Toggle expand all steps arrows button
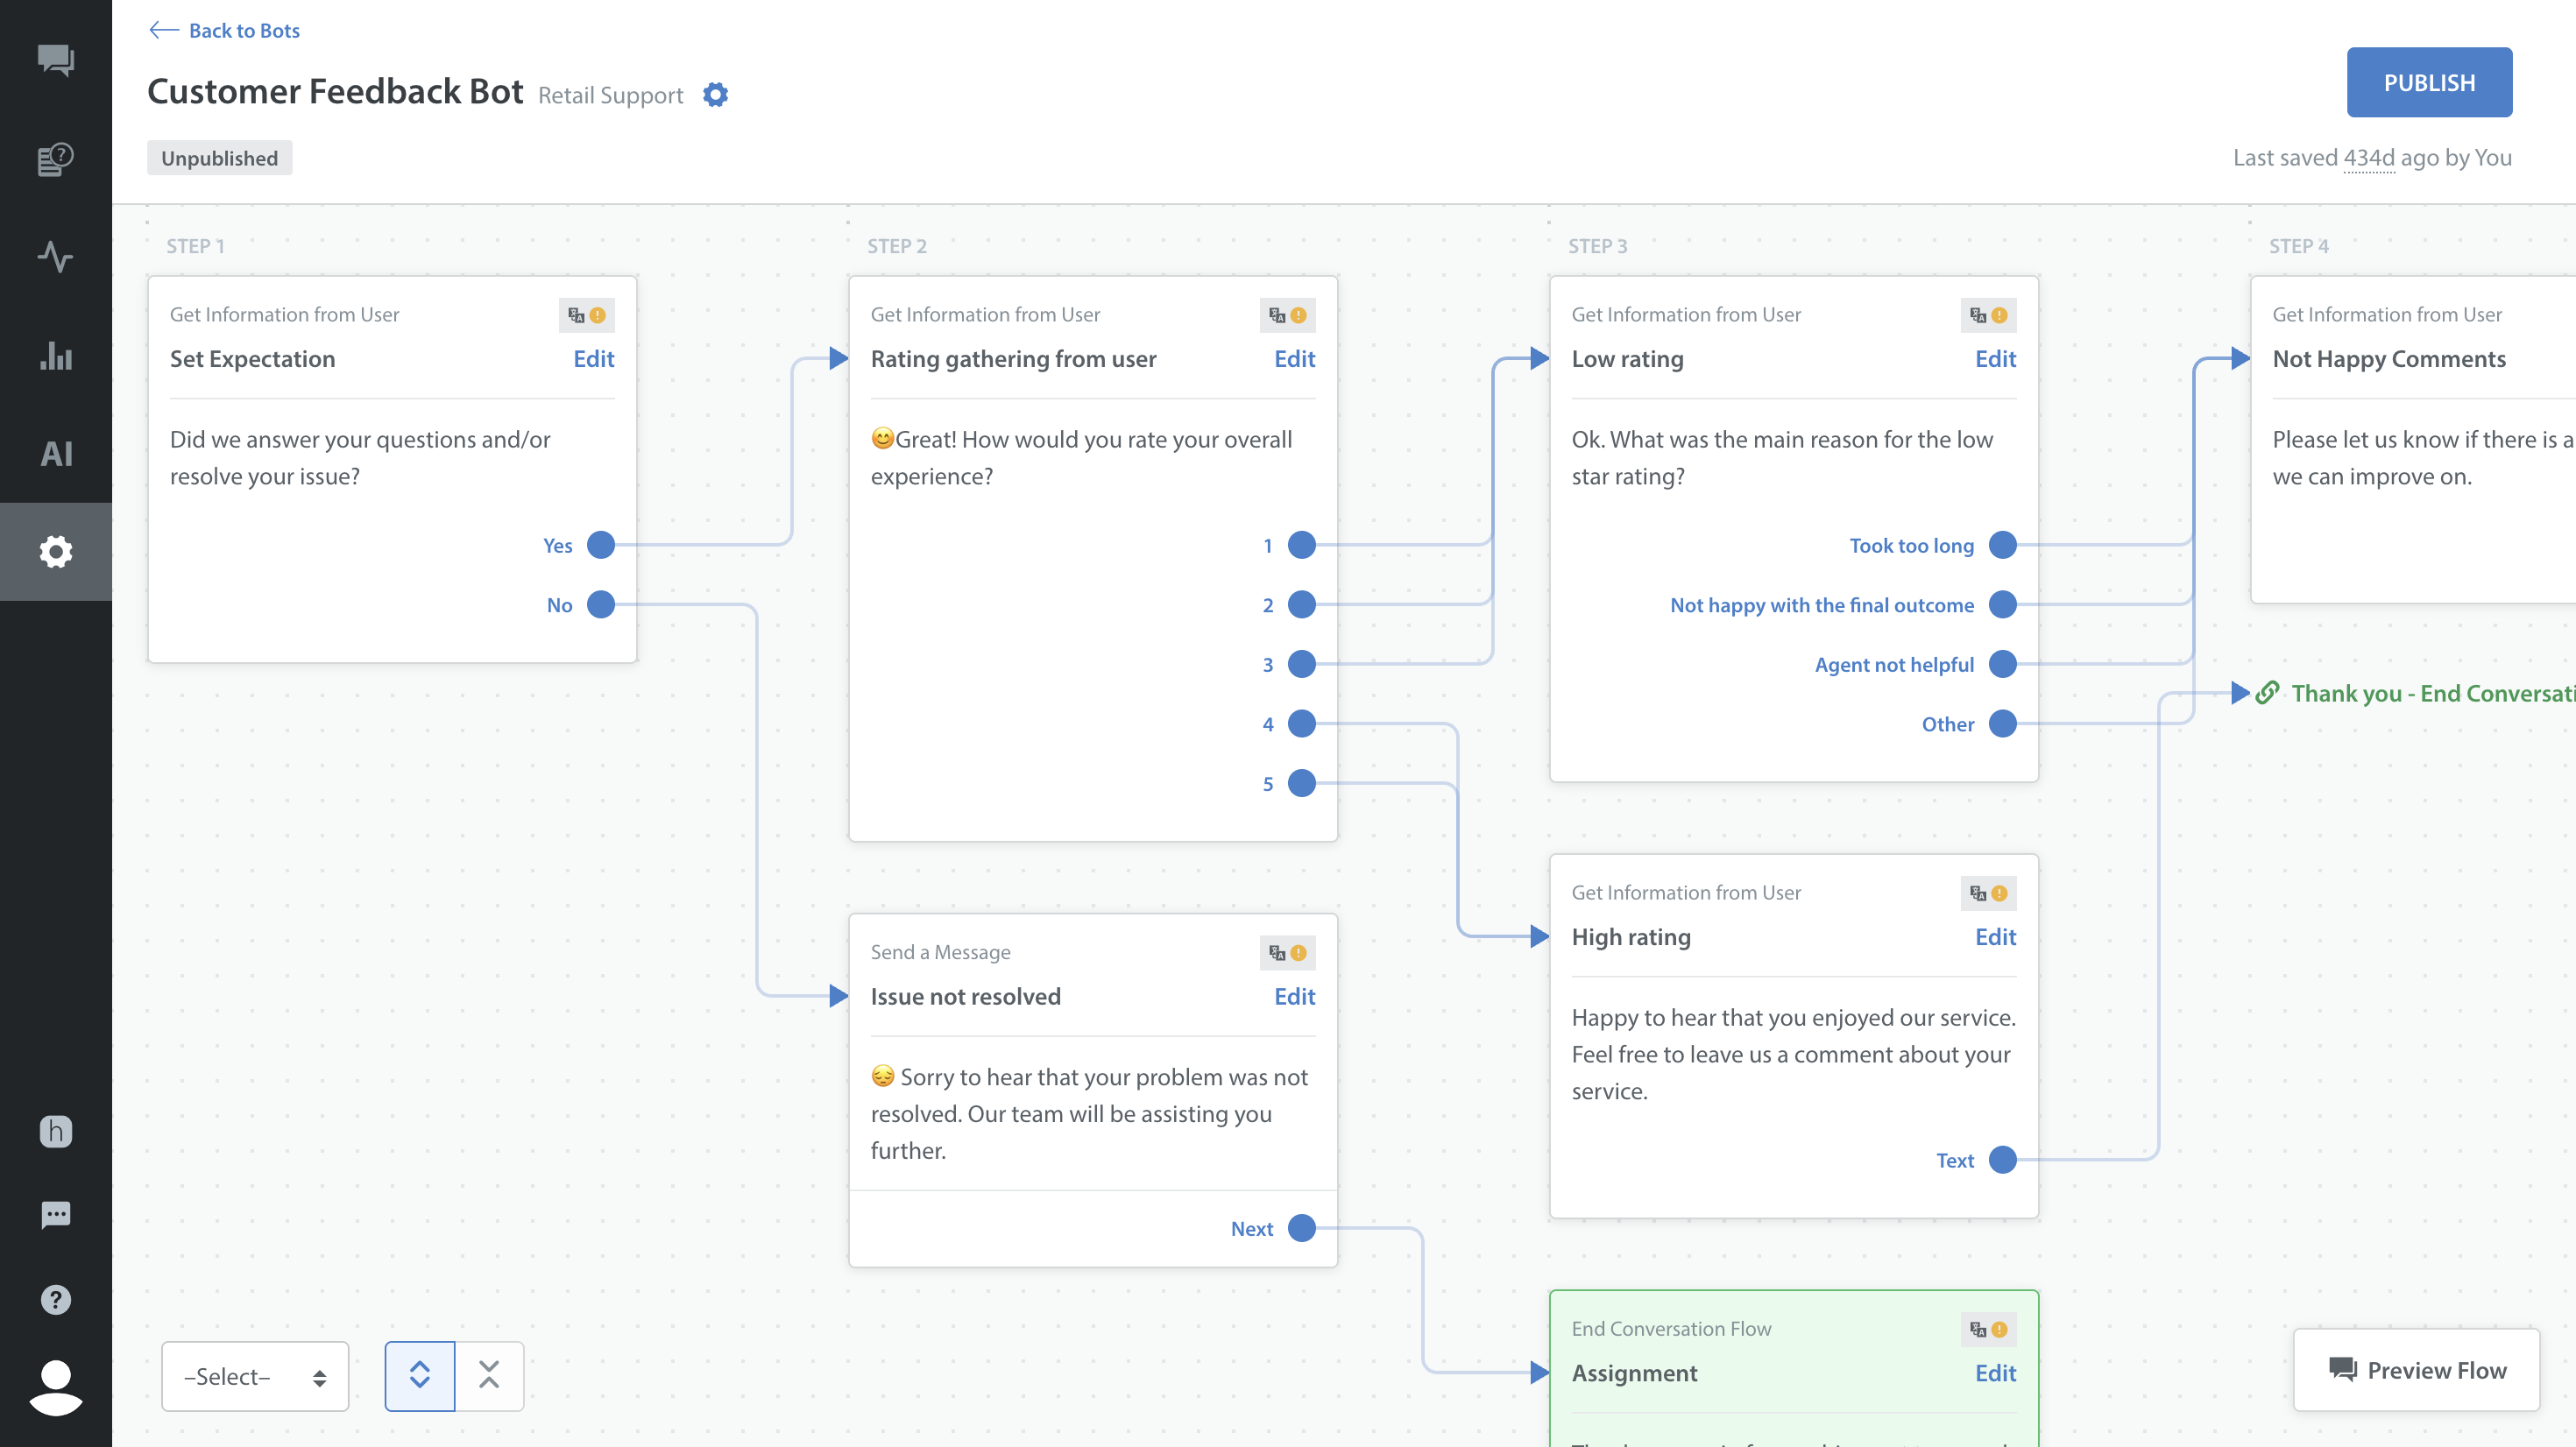This screenshot has height=1447, width=2576. pos(419,1375)
